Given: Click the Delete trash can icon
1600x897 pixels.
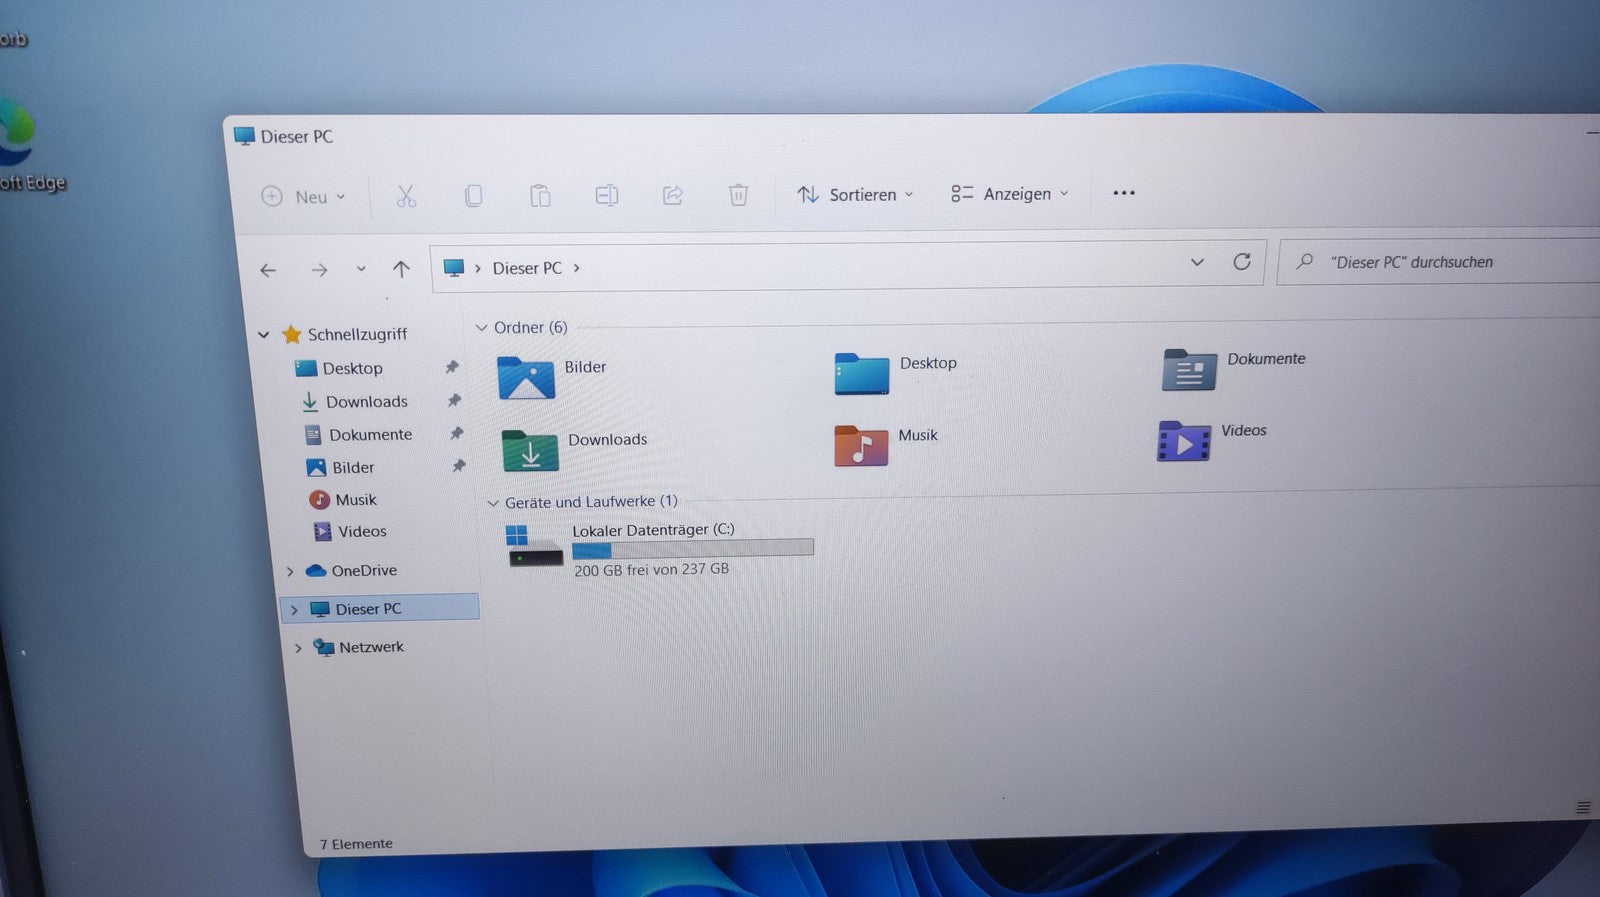Looking at the screenshot, I should [x=738, y=194].
